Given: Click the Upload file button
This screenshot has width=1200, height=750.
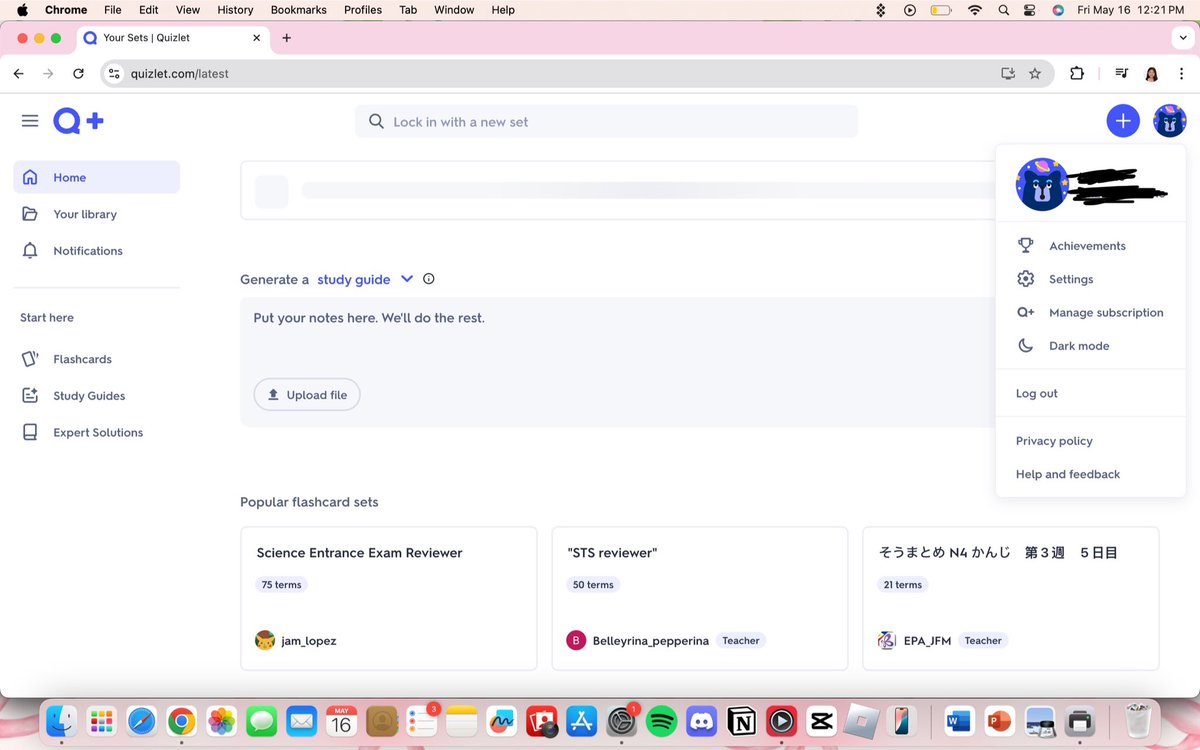Looking at the screenshot, I should pyautogui.click(x=307, y=395).
